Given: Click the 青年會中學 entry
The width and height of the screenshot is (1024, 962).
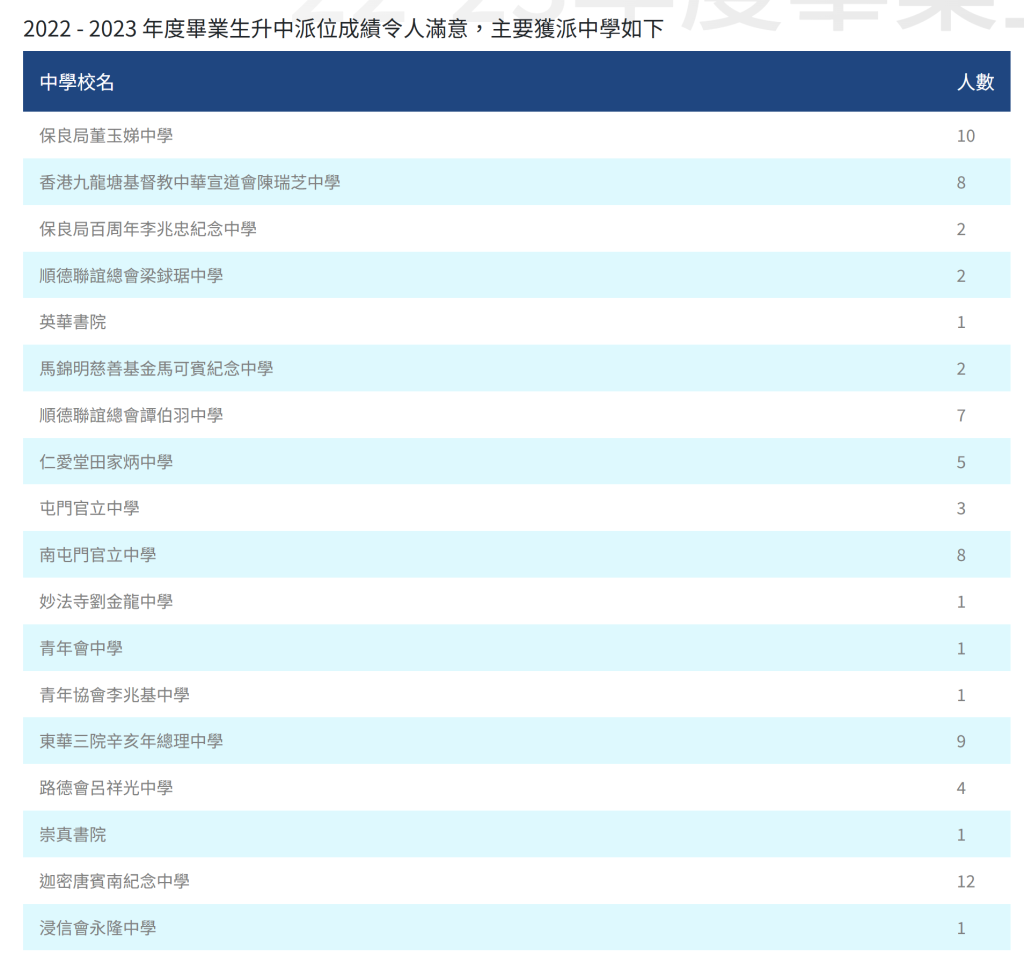Looking at the screenshot, I should coord(81,648).
